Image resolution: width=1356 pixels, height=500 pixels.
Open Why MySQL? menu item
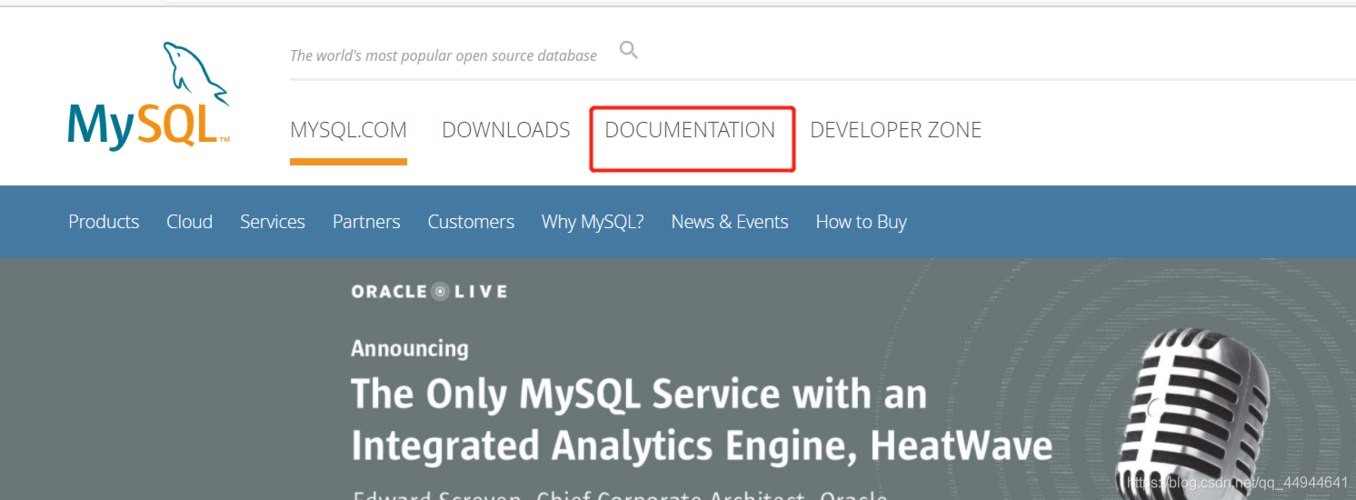(593, 222)
